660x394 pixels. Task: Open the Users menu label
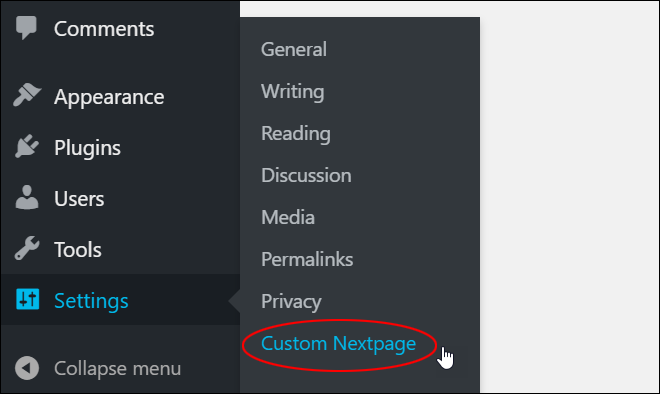79,199
